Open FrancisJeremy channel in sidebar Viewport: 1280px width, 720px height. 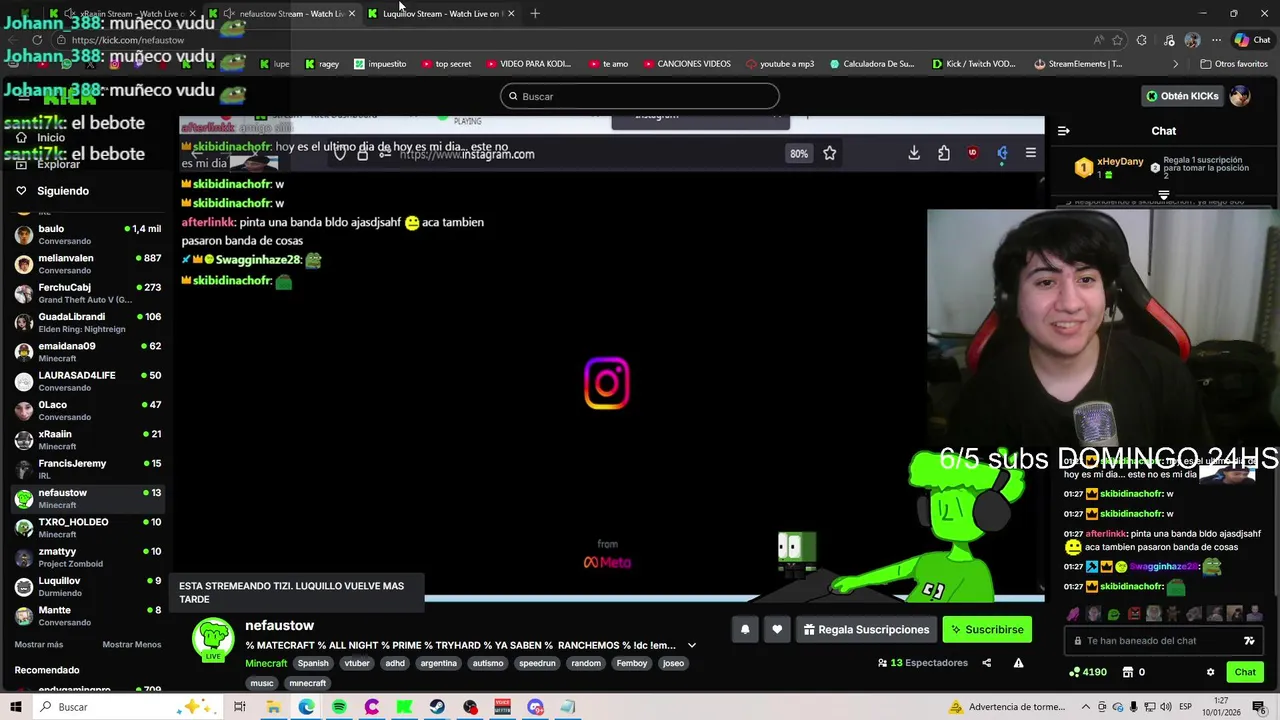pyautogui.click(x=88, y=469)
